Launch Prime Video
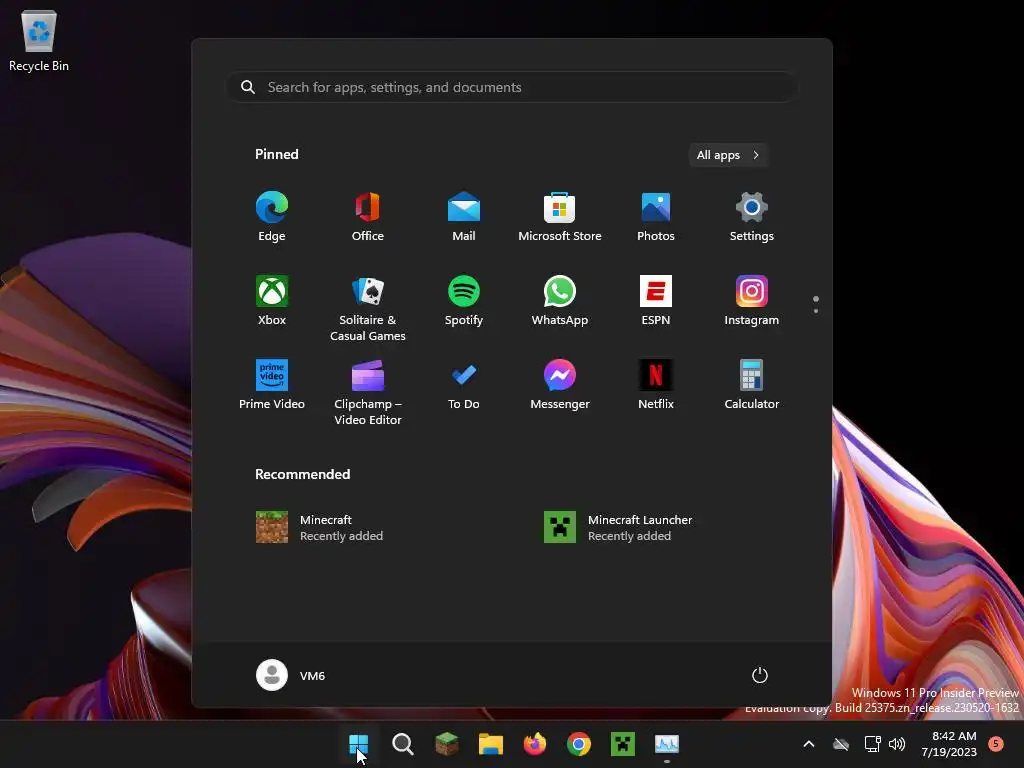 point(272,385)
